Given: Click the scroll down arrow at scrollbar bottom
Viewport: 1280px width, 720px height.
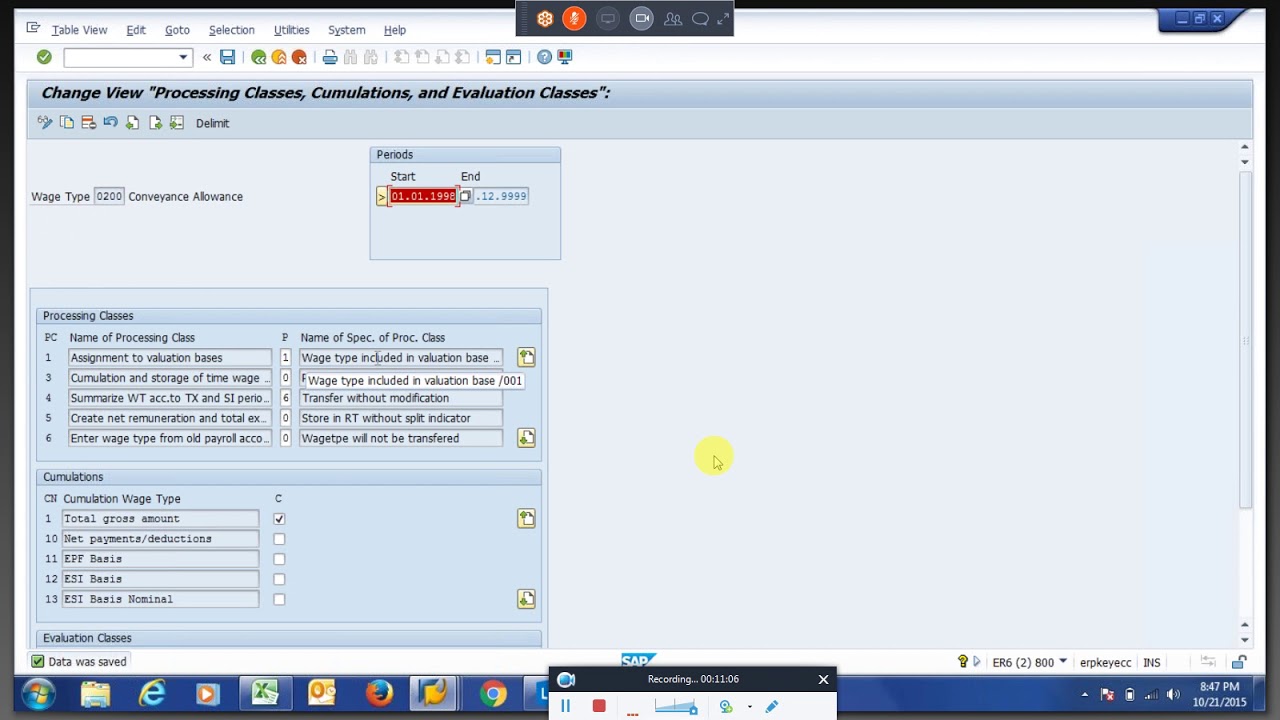Looking at the screenshot, I should (x=1245, y=639).
